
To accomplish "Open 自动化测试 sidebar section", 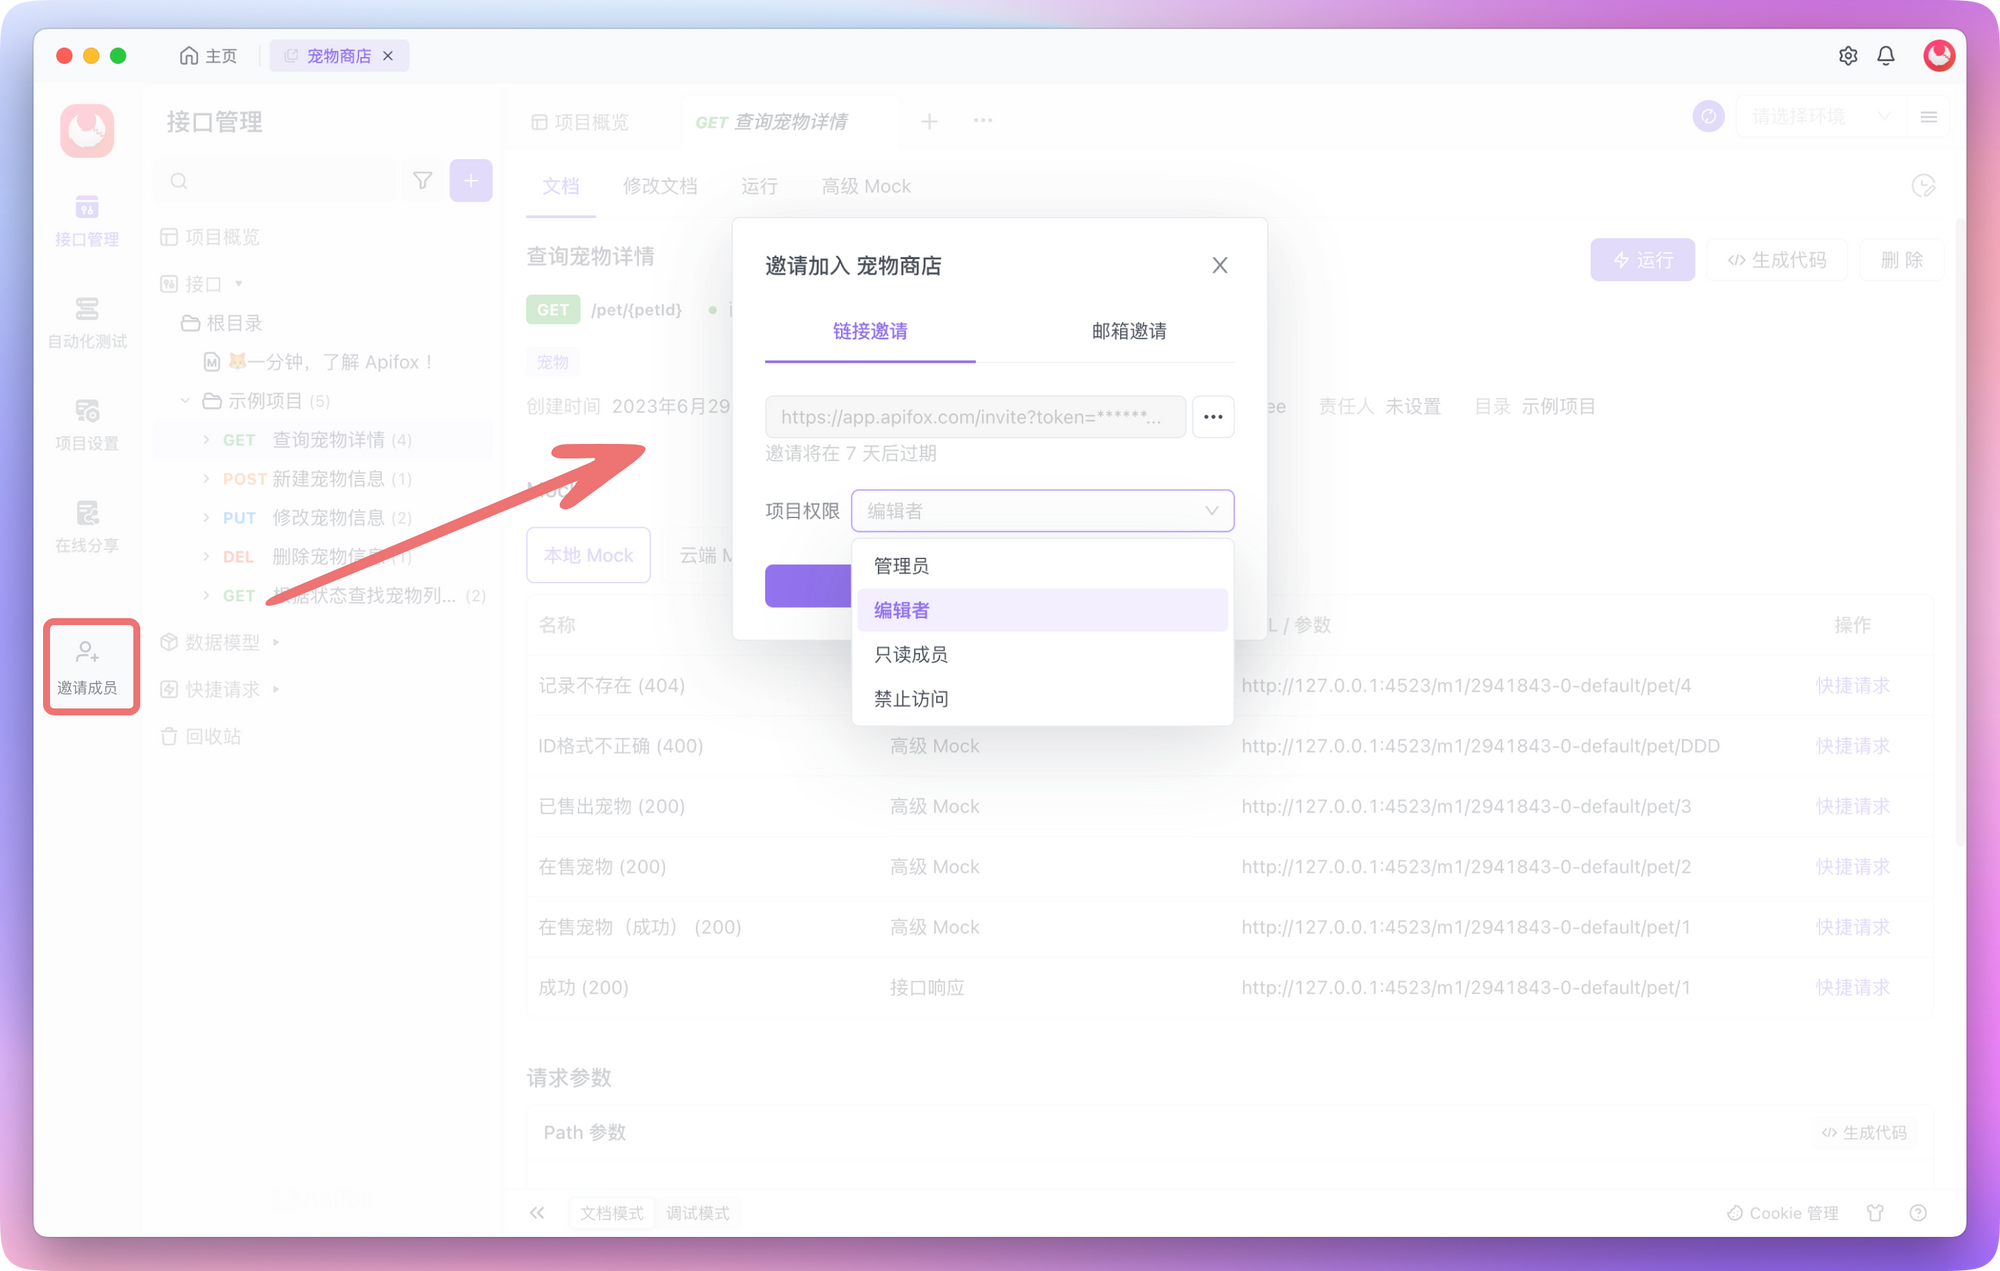I will [x=87, y=323].
